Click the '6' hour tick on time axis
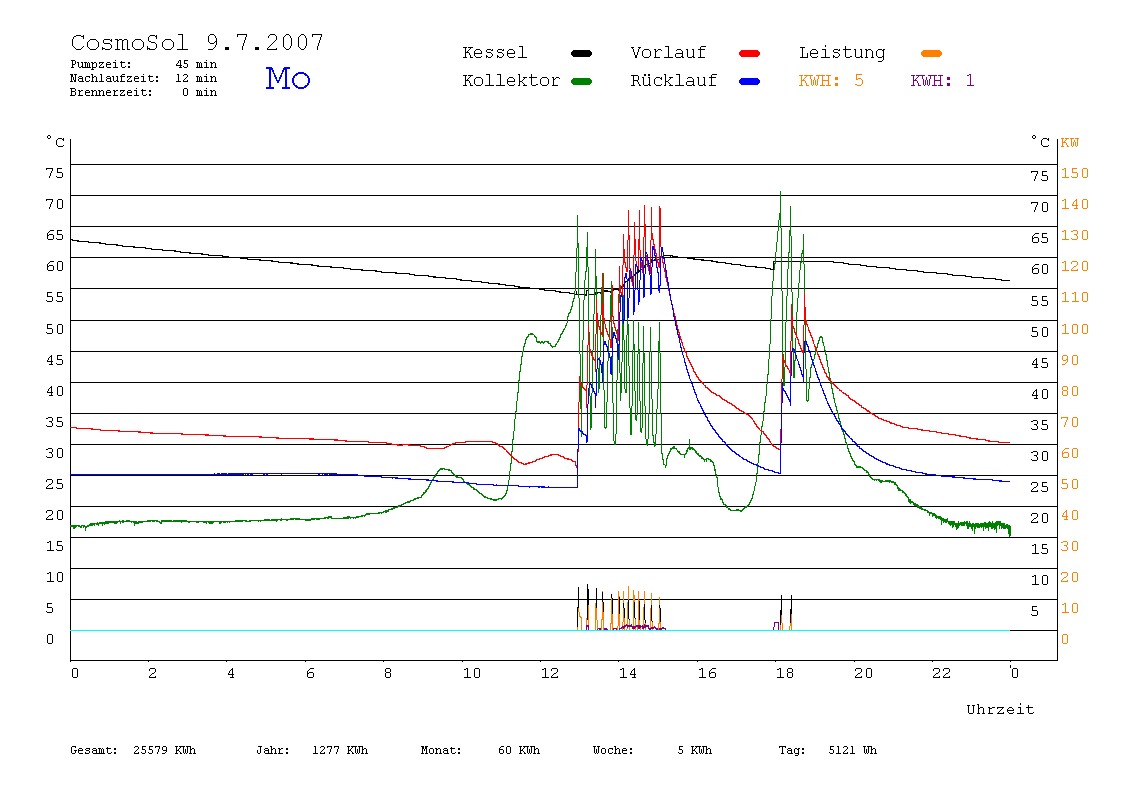This screenshot has height=812, width=1148. click(310, 674)
